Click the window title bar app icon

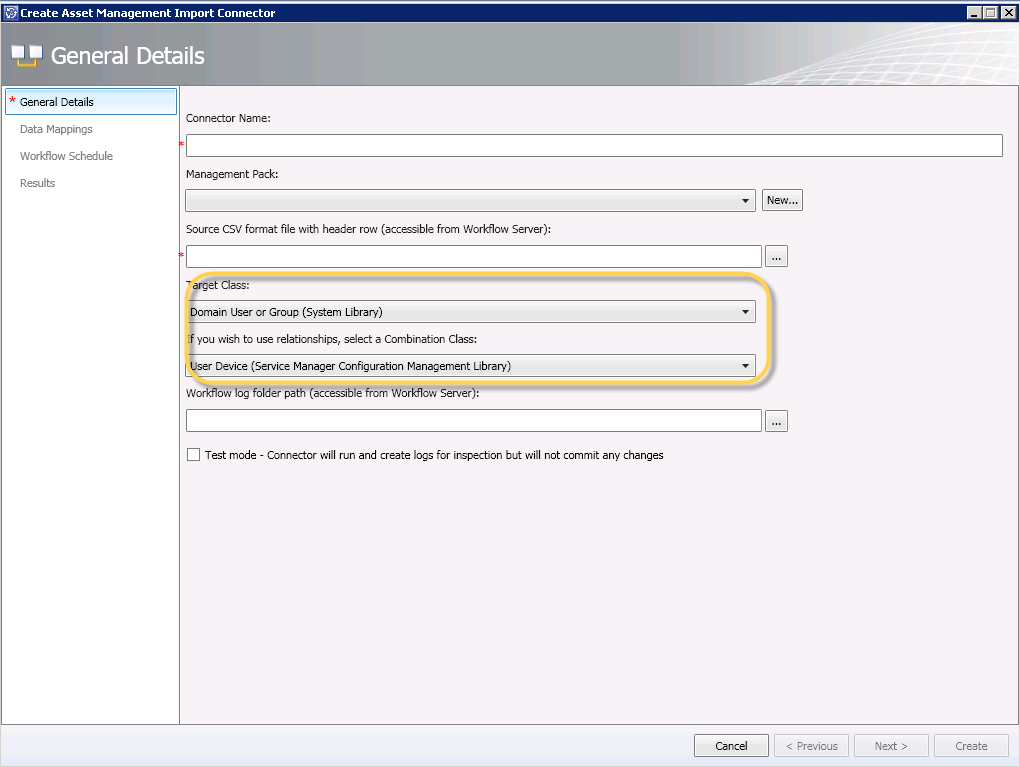coord(11,13)
